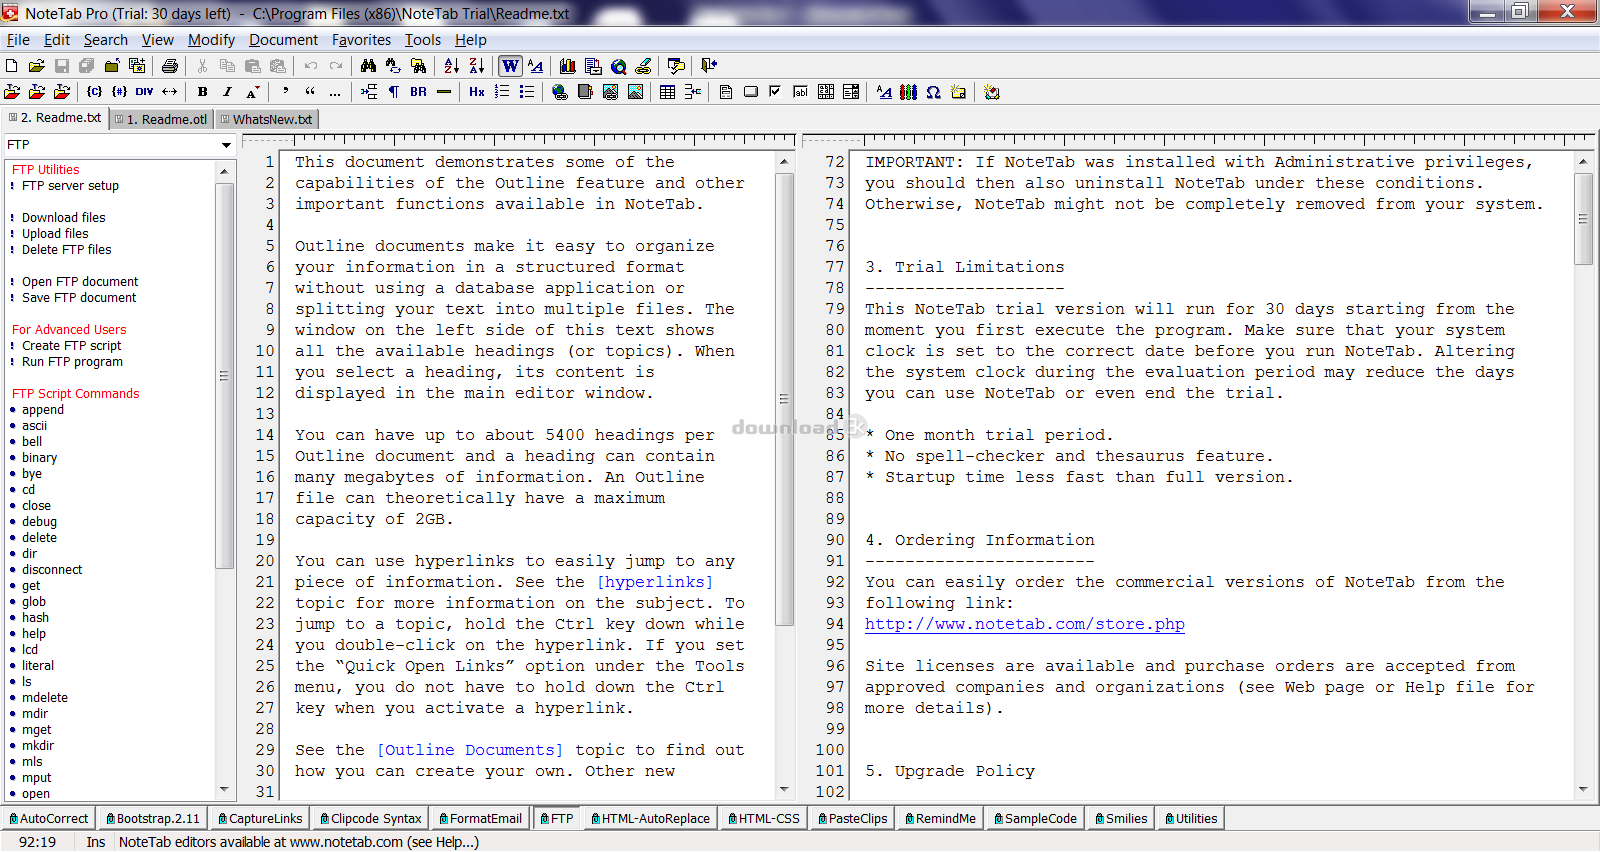This screenshot has height=852, width=1600.
Task: Open Find with the binoculars icon
Action: (369, 66)
